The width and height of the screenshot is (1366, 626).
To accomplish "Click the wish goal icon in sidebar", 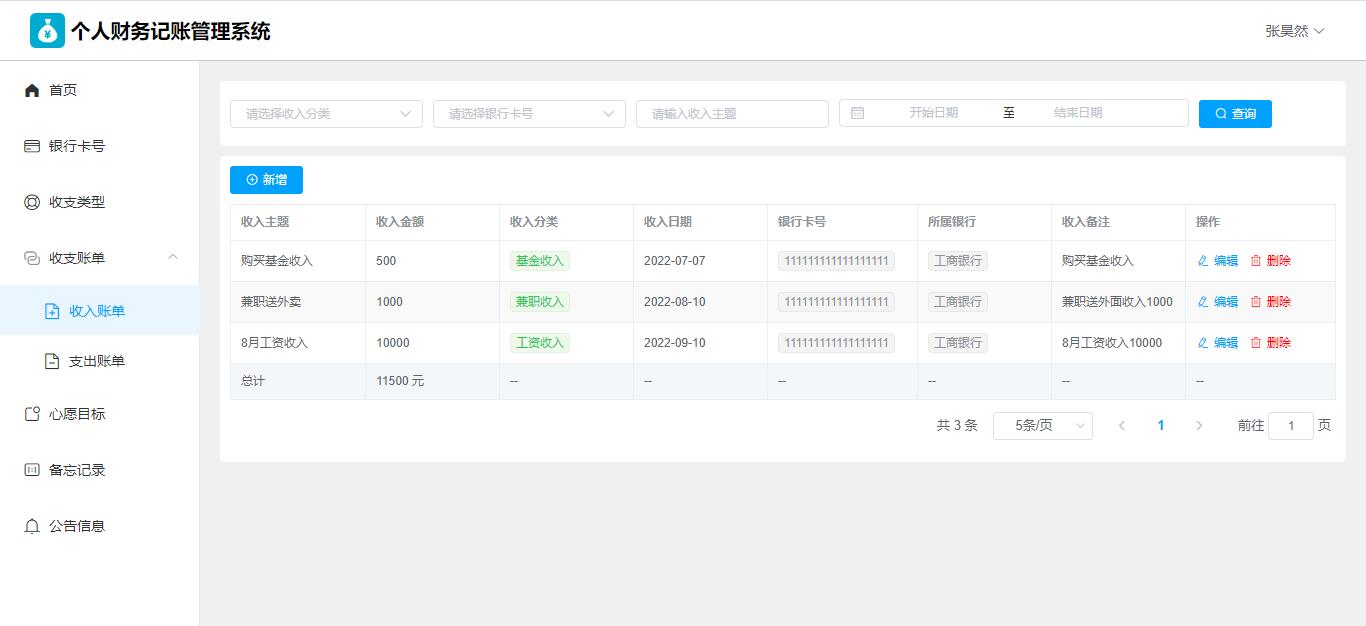I will pyautogui.click(x=32, y=414).
